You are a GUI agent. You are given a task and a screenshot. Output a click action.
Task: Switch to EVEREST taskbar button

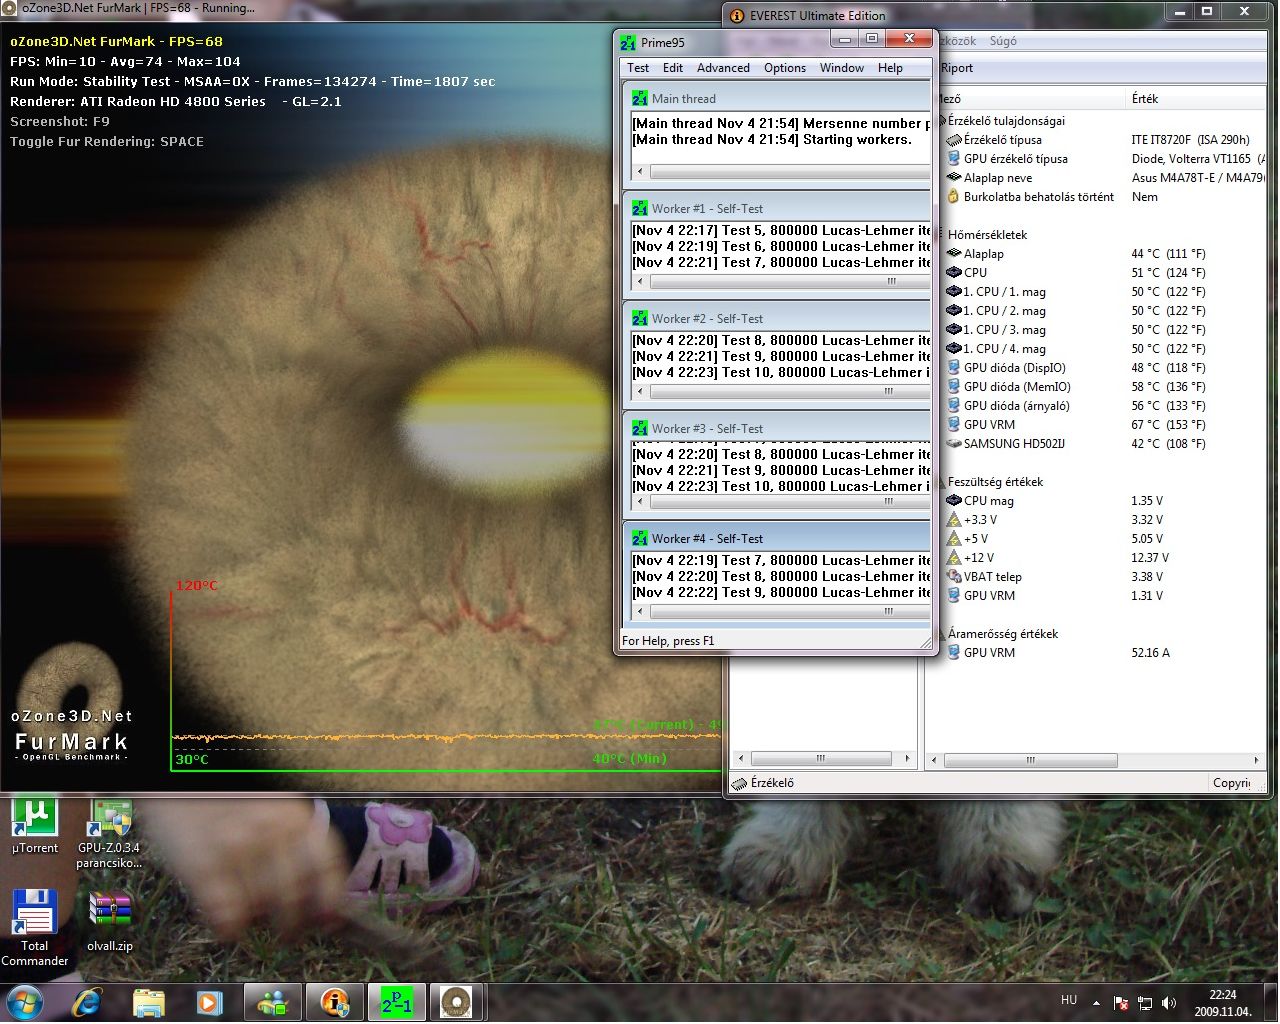[x=334, y=1002]
